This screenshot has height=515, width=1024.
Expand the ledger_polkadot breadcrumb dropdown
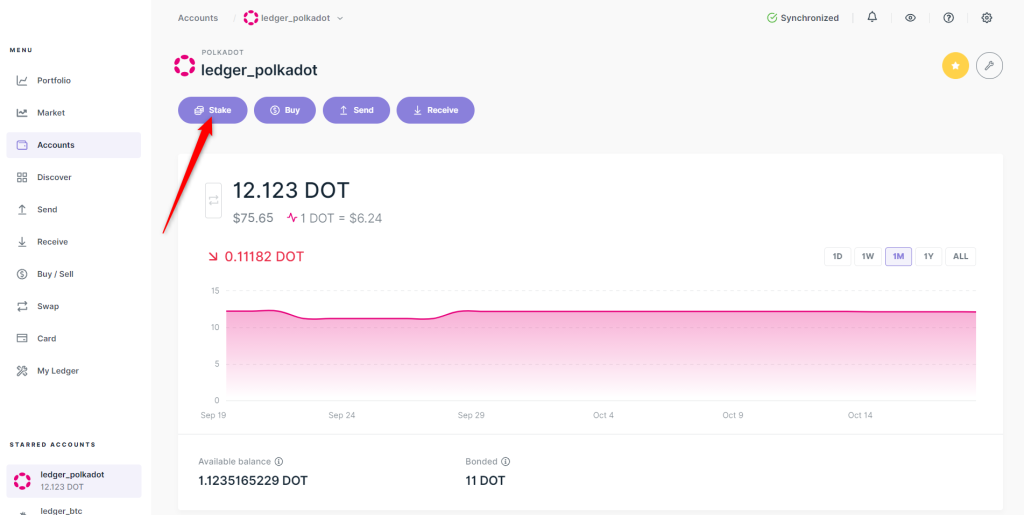tap(340, 18)
